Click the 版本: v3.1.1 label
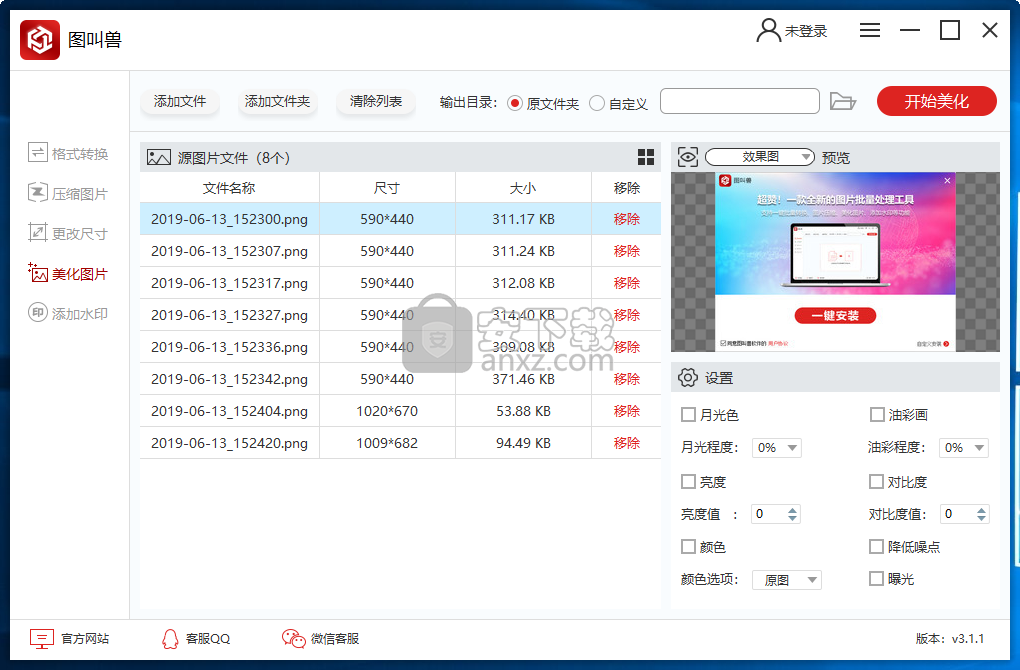The width and height of the screenshot is (1020, 670). (950, 639)
